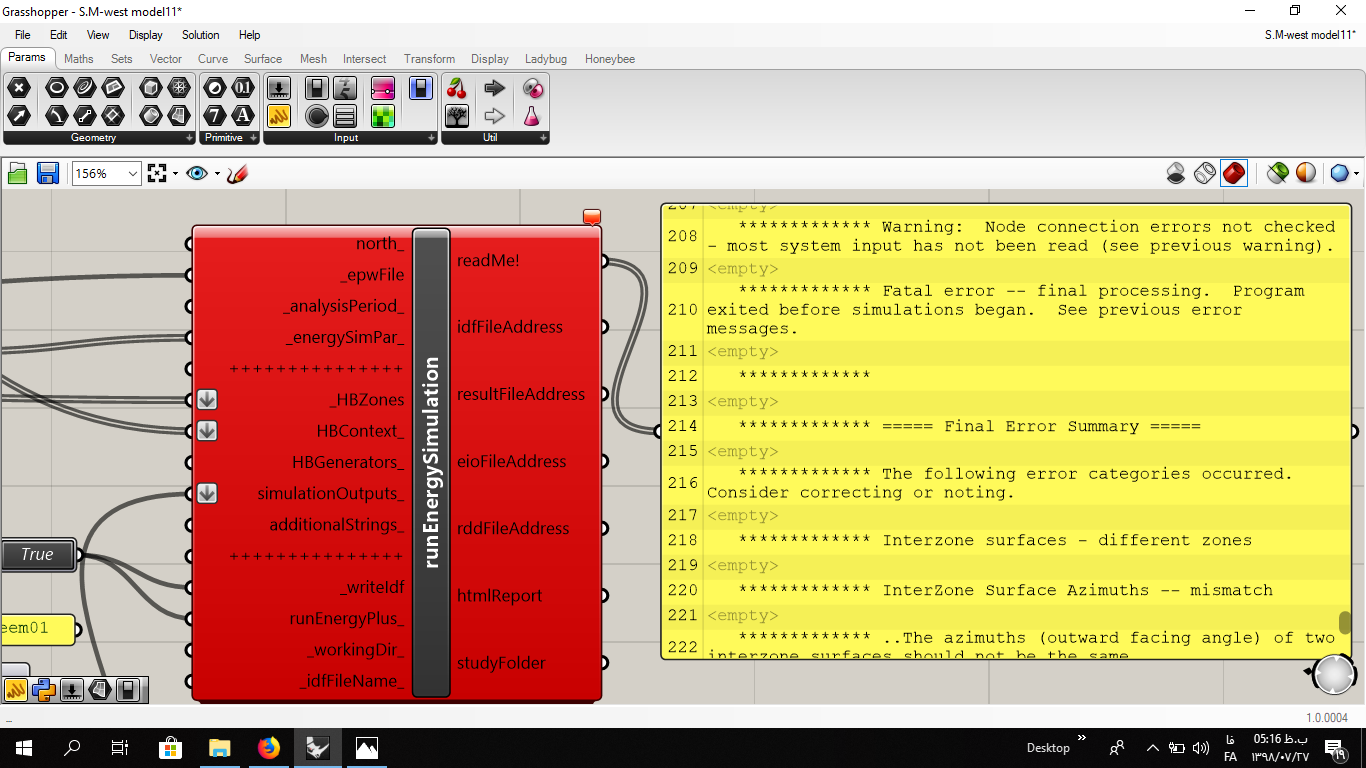Add the Gradient component from Input
Screen dimensions: 1366x768
383,88
